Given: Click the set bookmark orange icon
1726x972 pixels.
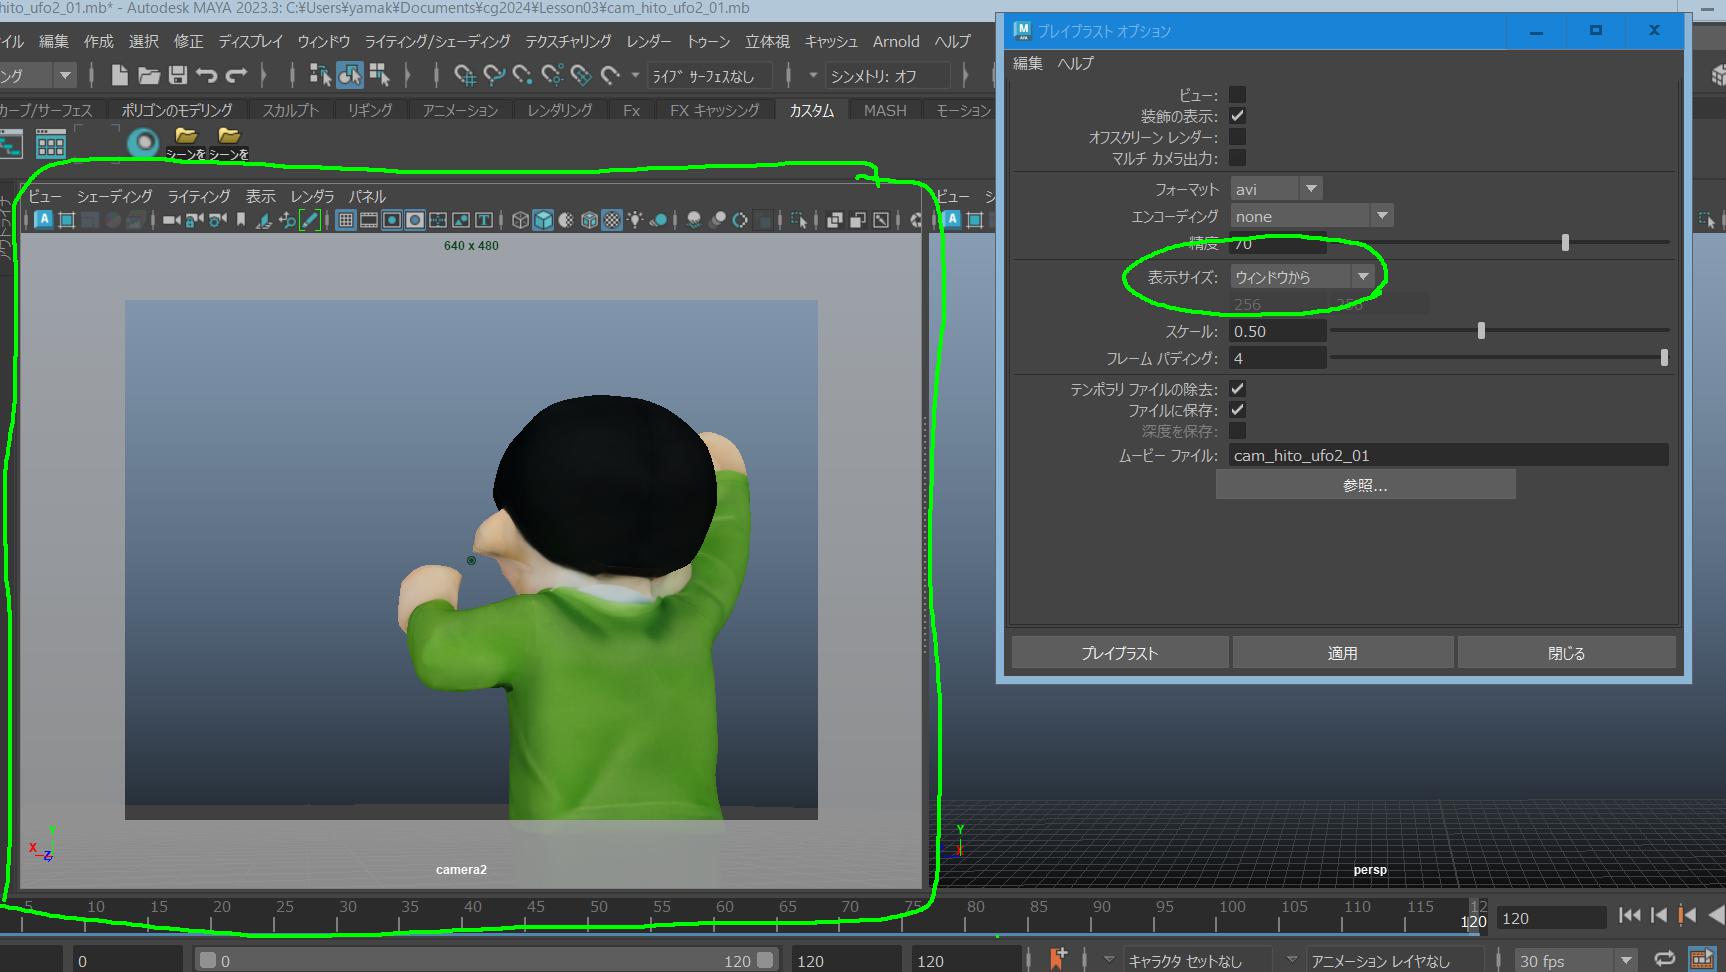Looking at the screenshot, I should [x=1057, y=958].
